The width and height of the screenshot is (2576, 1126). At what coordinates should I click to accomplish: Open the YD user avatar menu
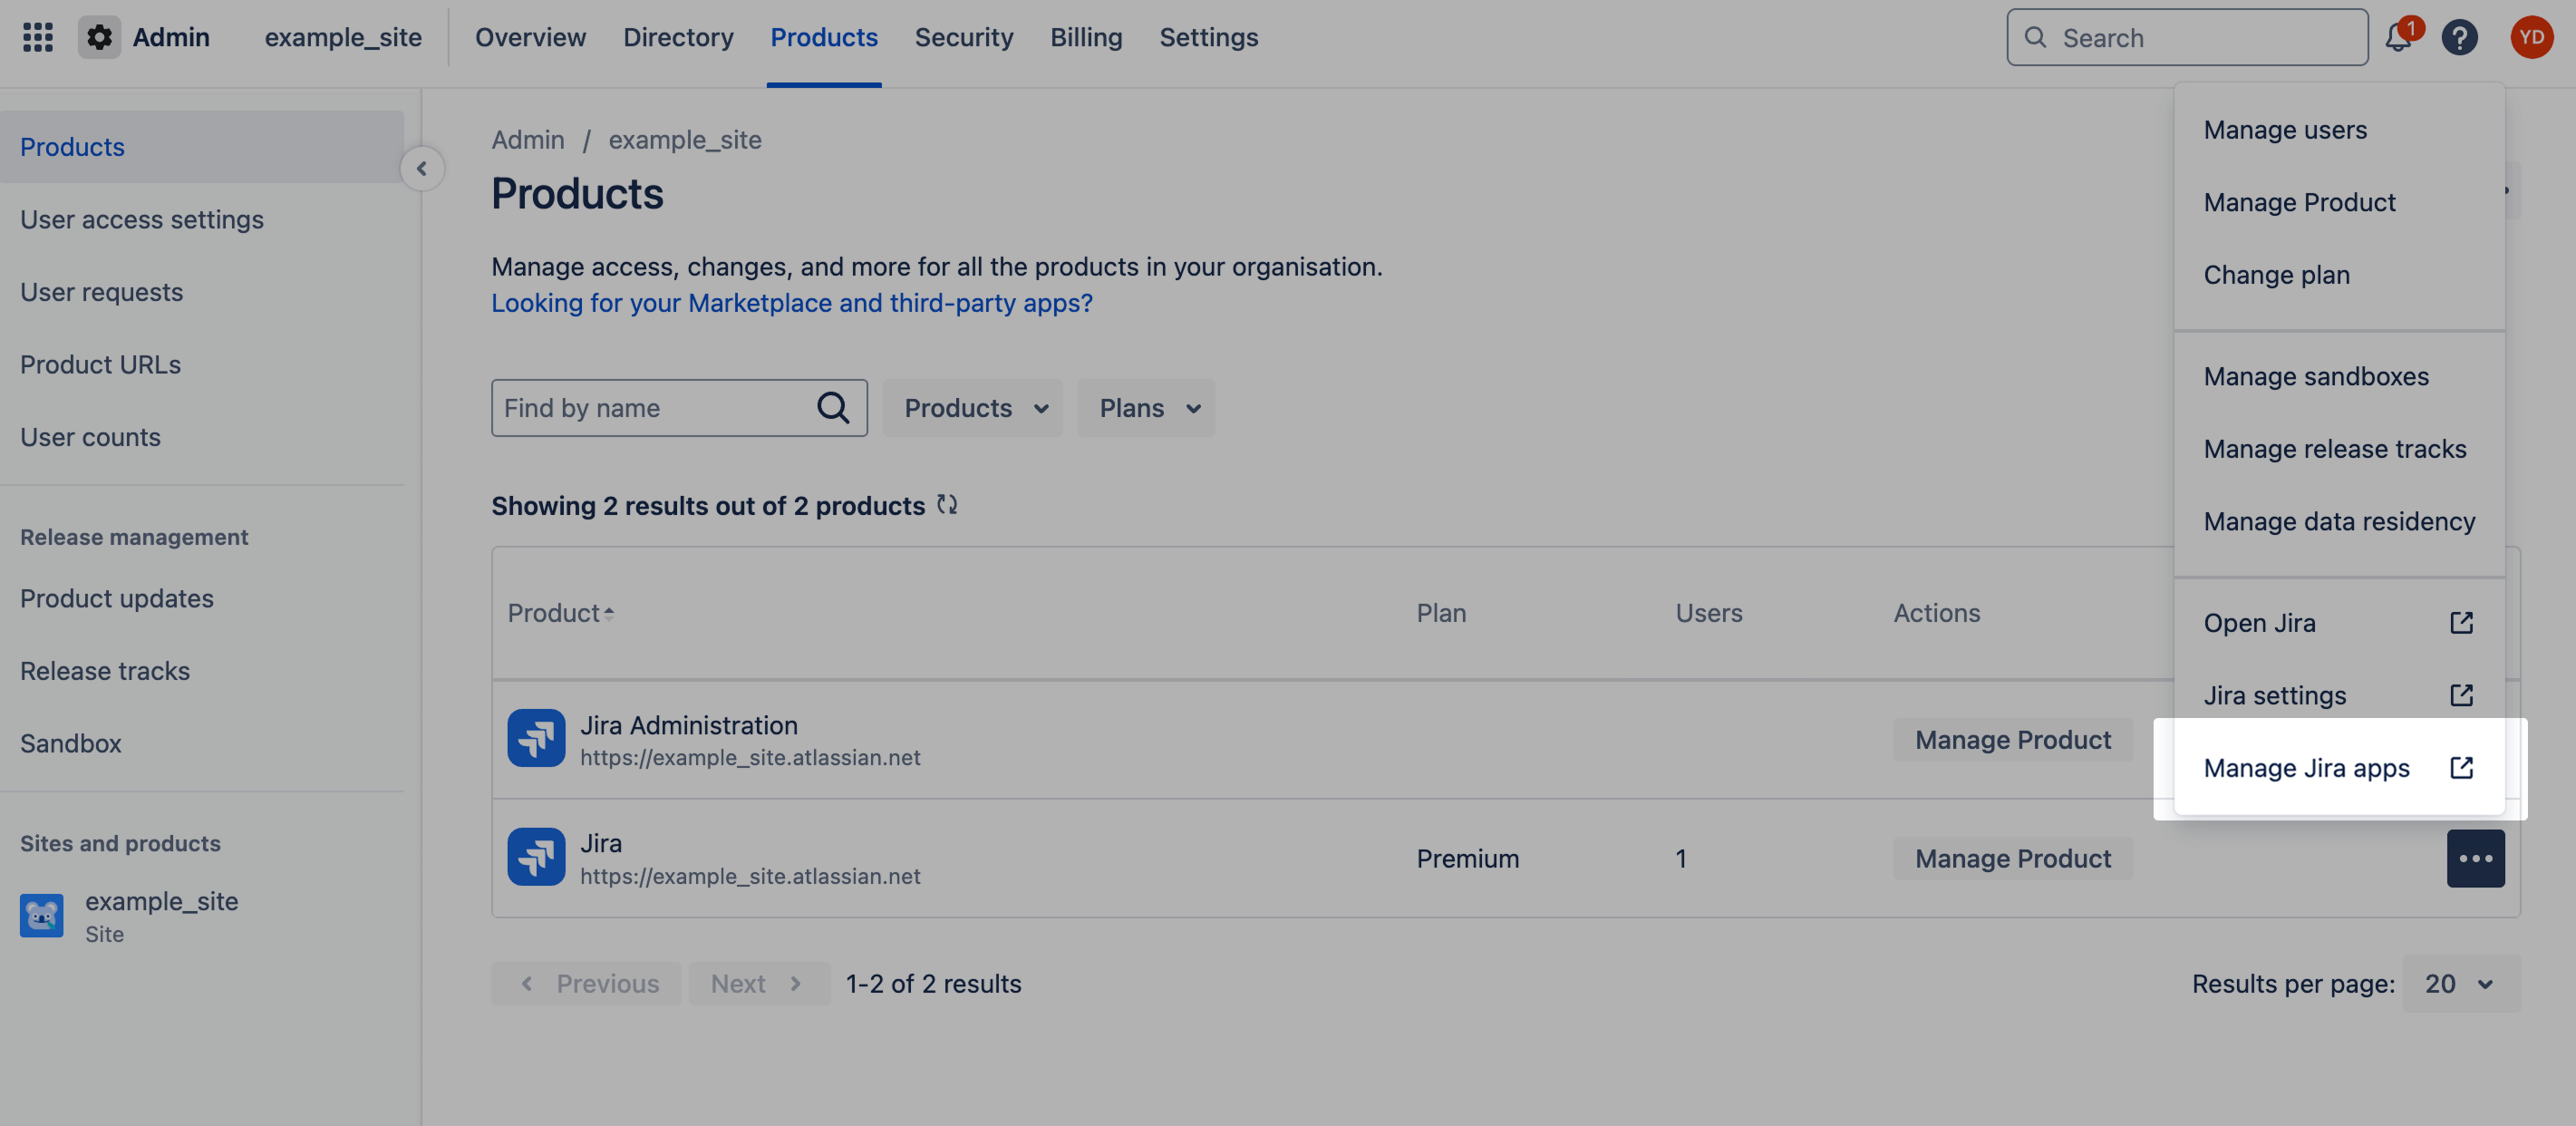(x=2531, y=37)
